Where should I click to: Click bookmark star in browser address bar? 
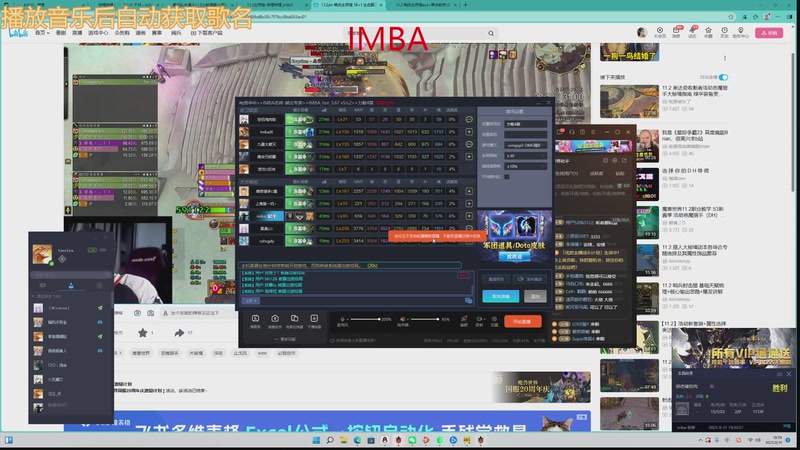click(731, 17)
